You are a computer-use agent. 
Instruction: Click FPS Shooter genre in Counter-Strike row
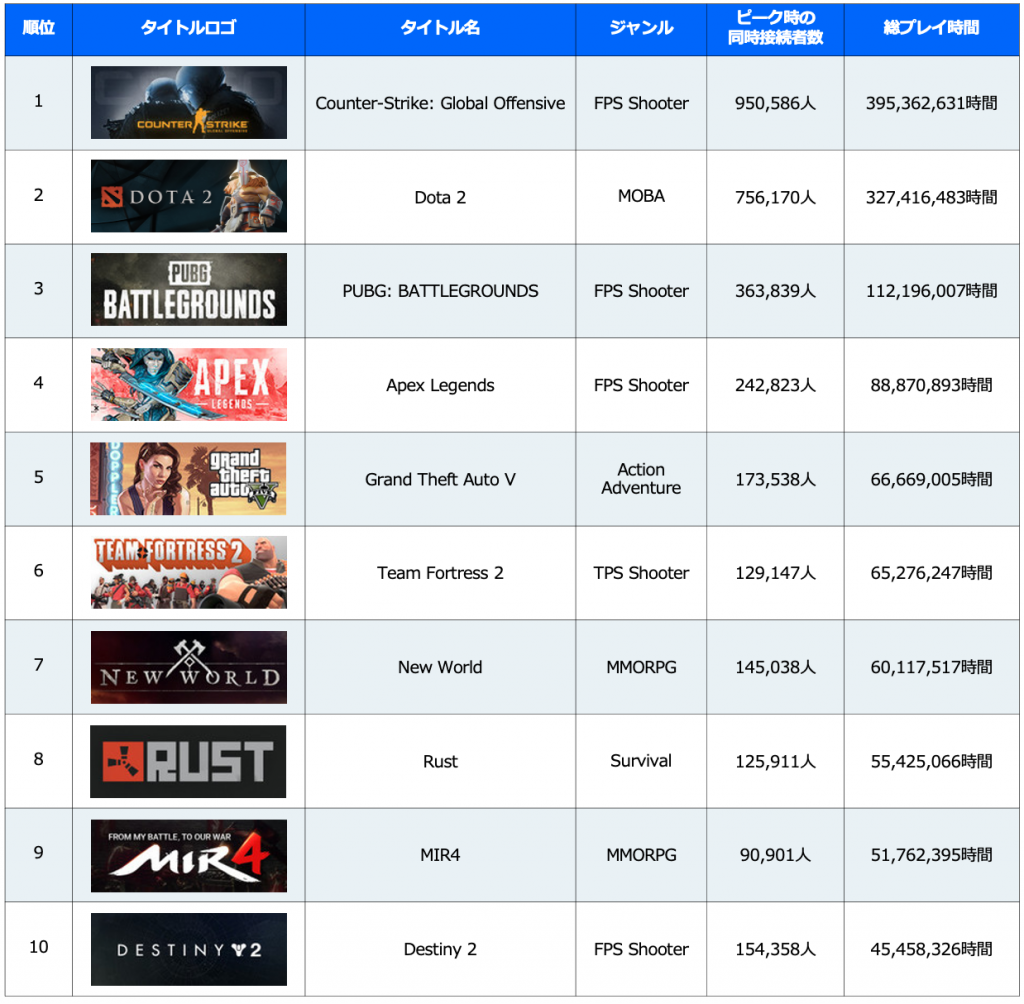point(641,103)
